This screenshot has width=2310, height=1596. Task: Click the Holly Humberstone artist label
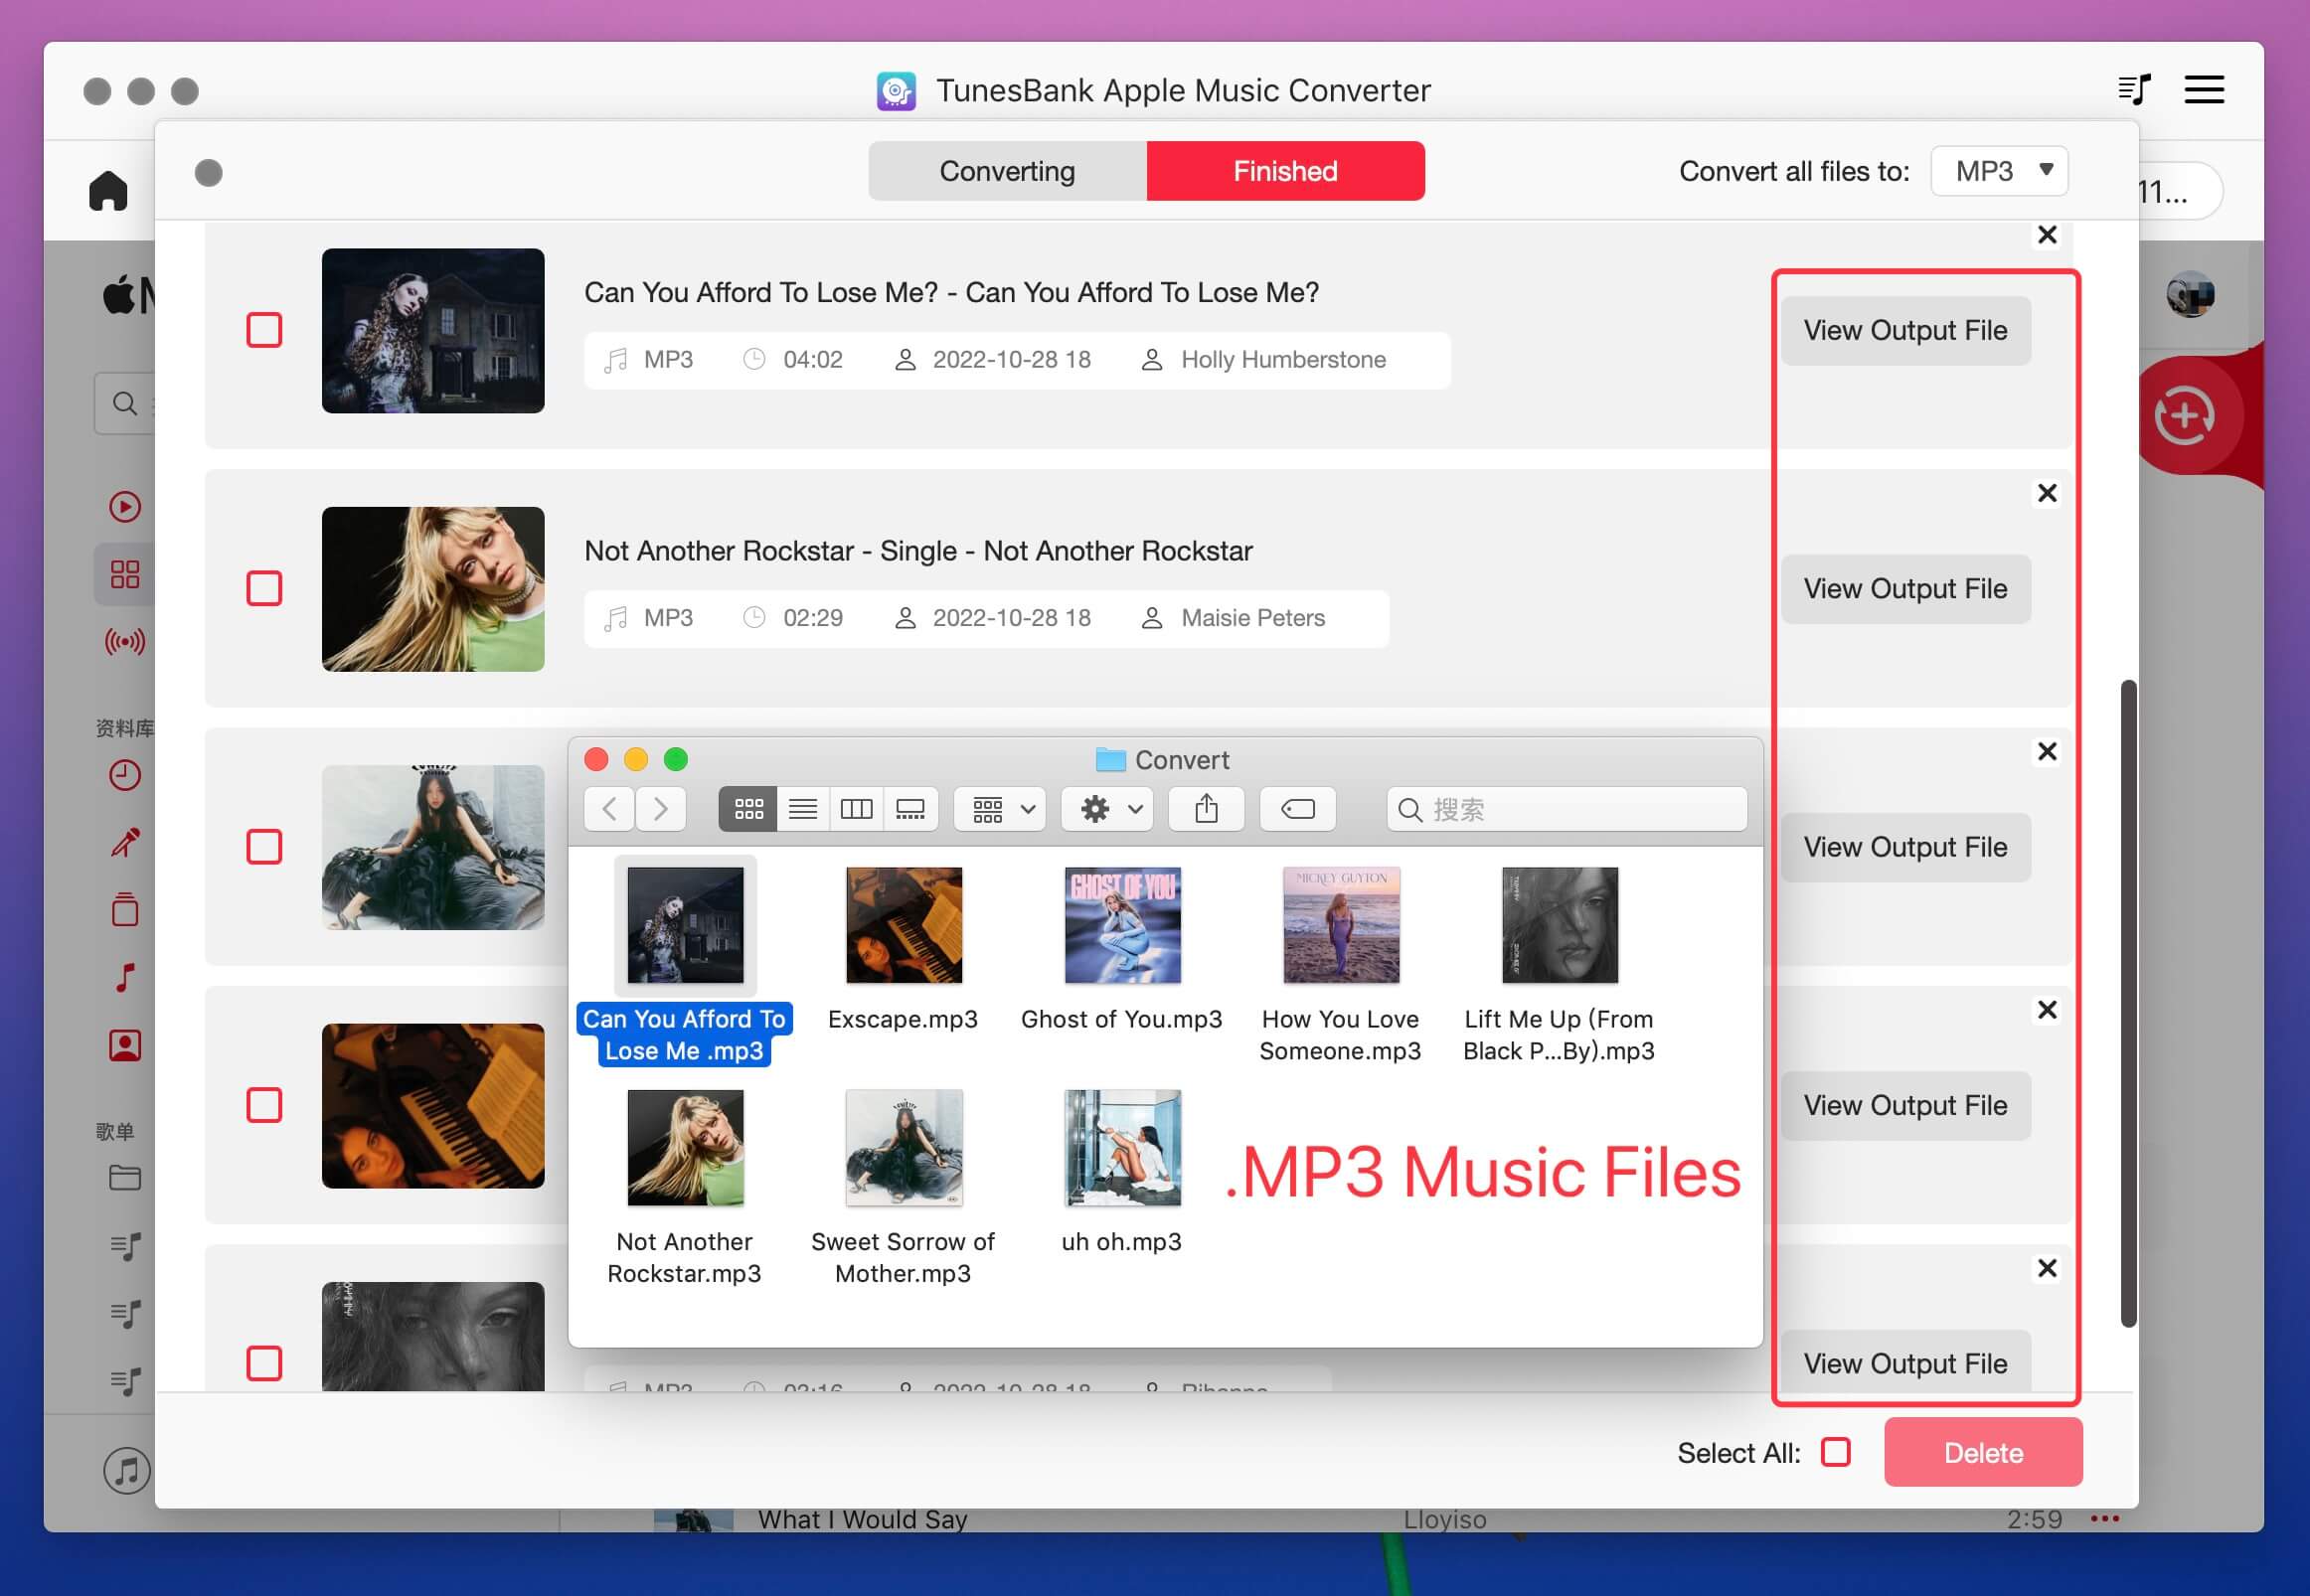pyautogui.click(x=1283, y=359)
